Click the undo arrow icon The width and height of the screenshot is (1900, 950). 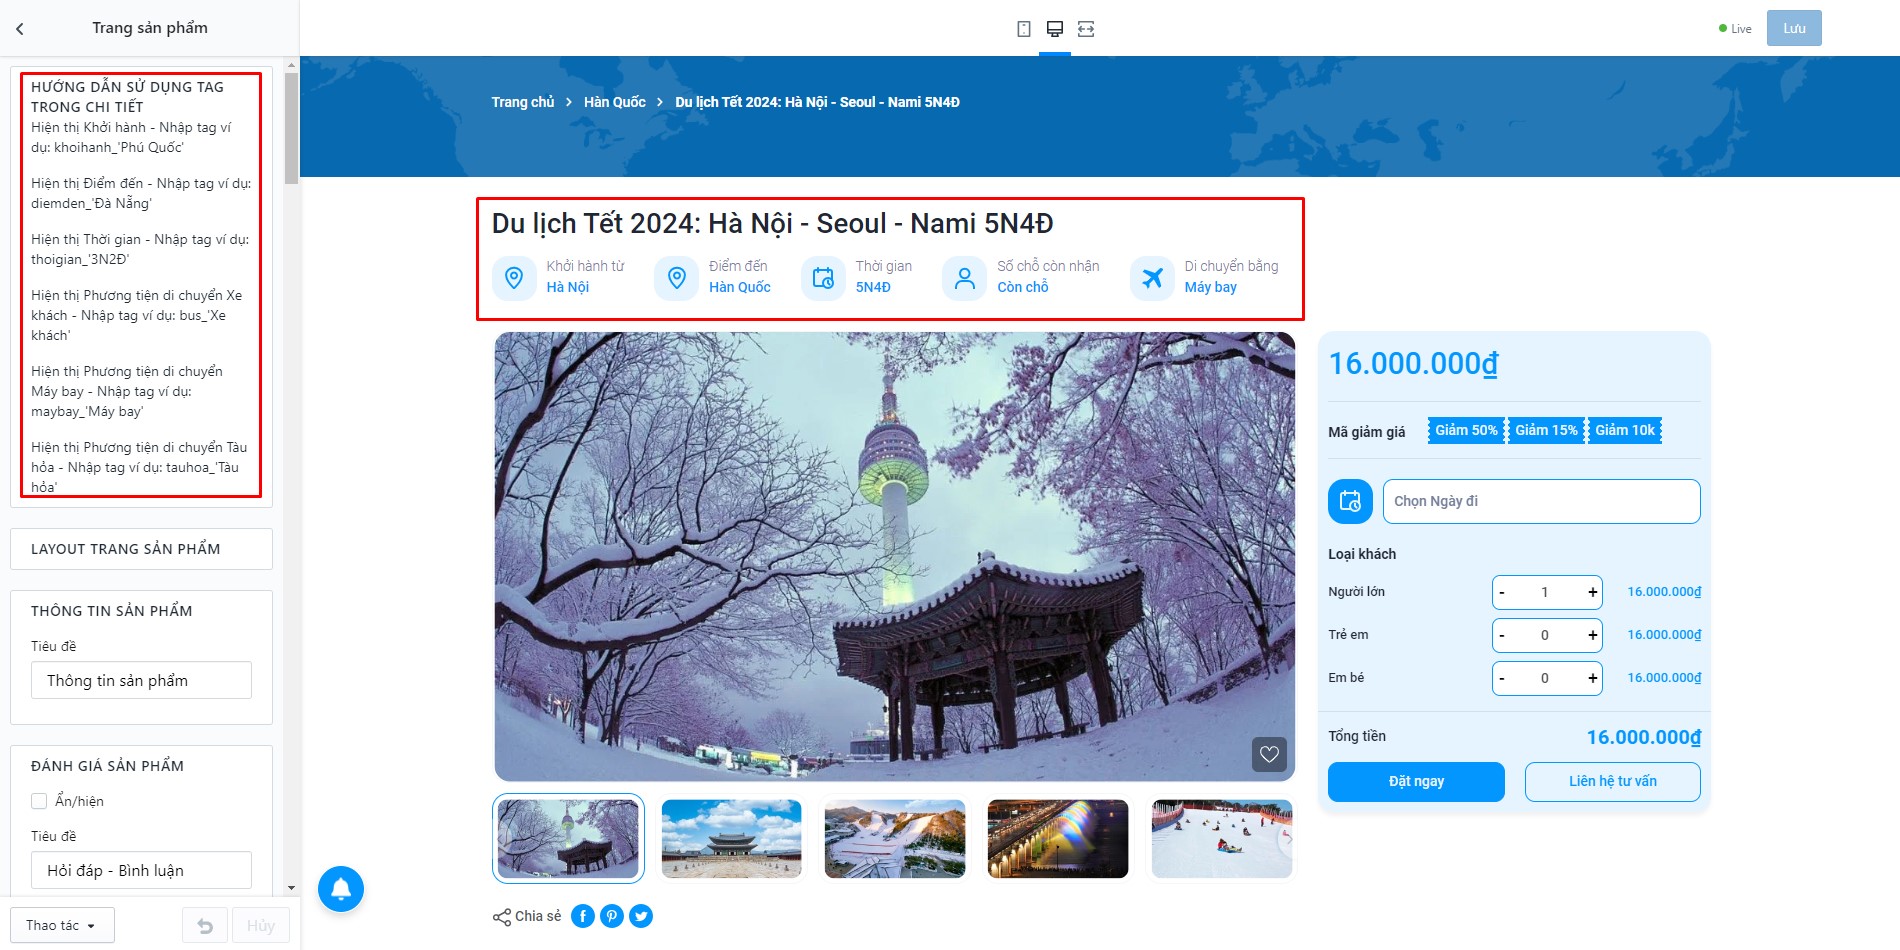click(x=205, y=926)
